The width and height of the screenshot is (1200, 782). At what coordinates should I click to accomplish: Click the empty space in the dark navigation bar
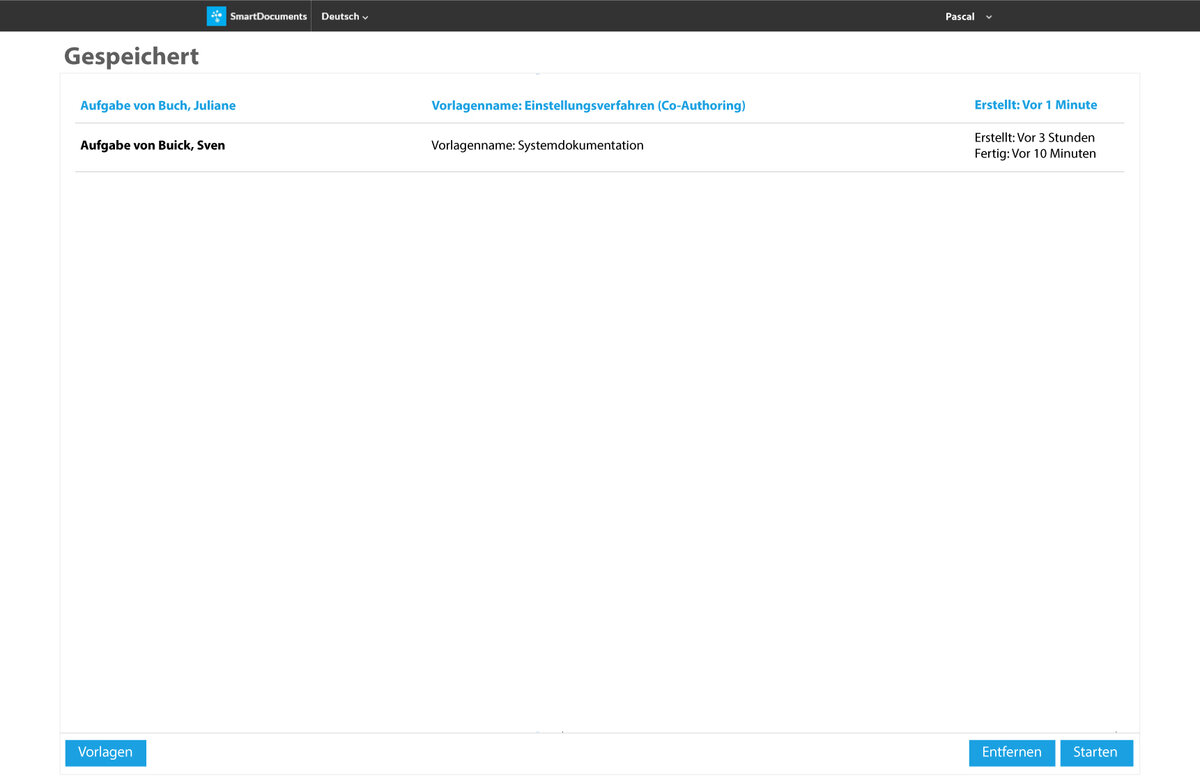650,16
